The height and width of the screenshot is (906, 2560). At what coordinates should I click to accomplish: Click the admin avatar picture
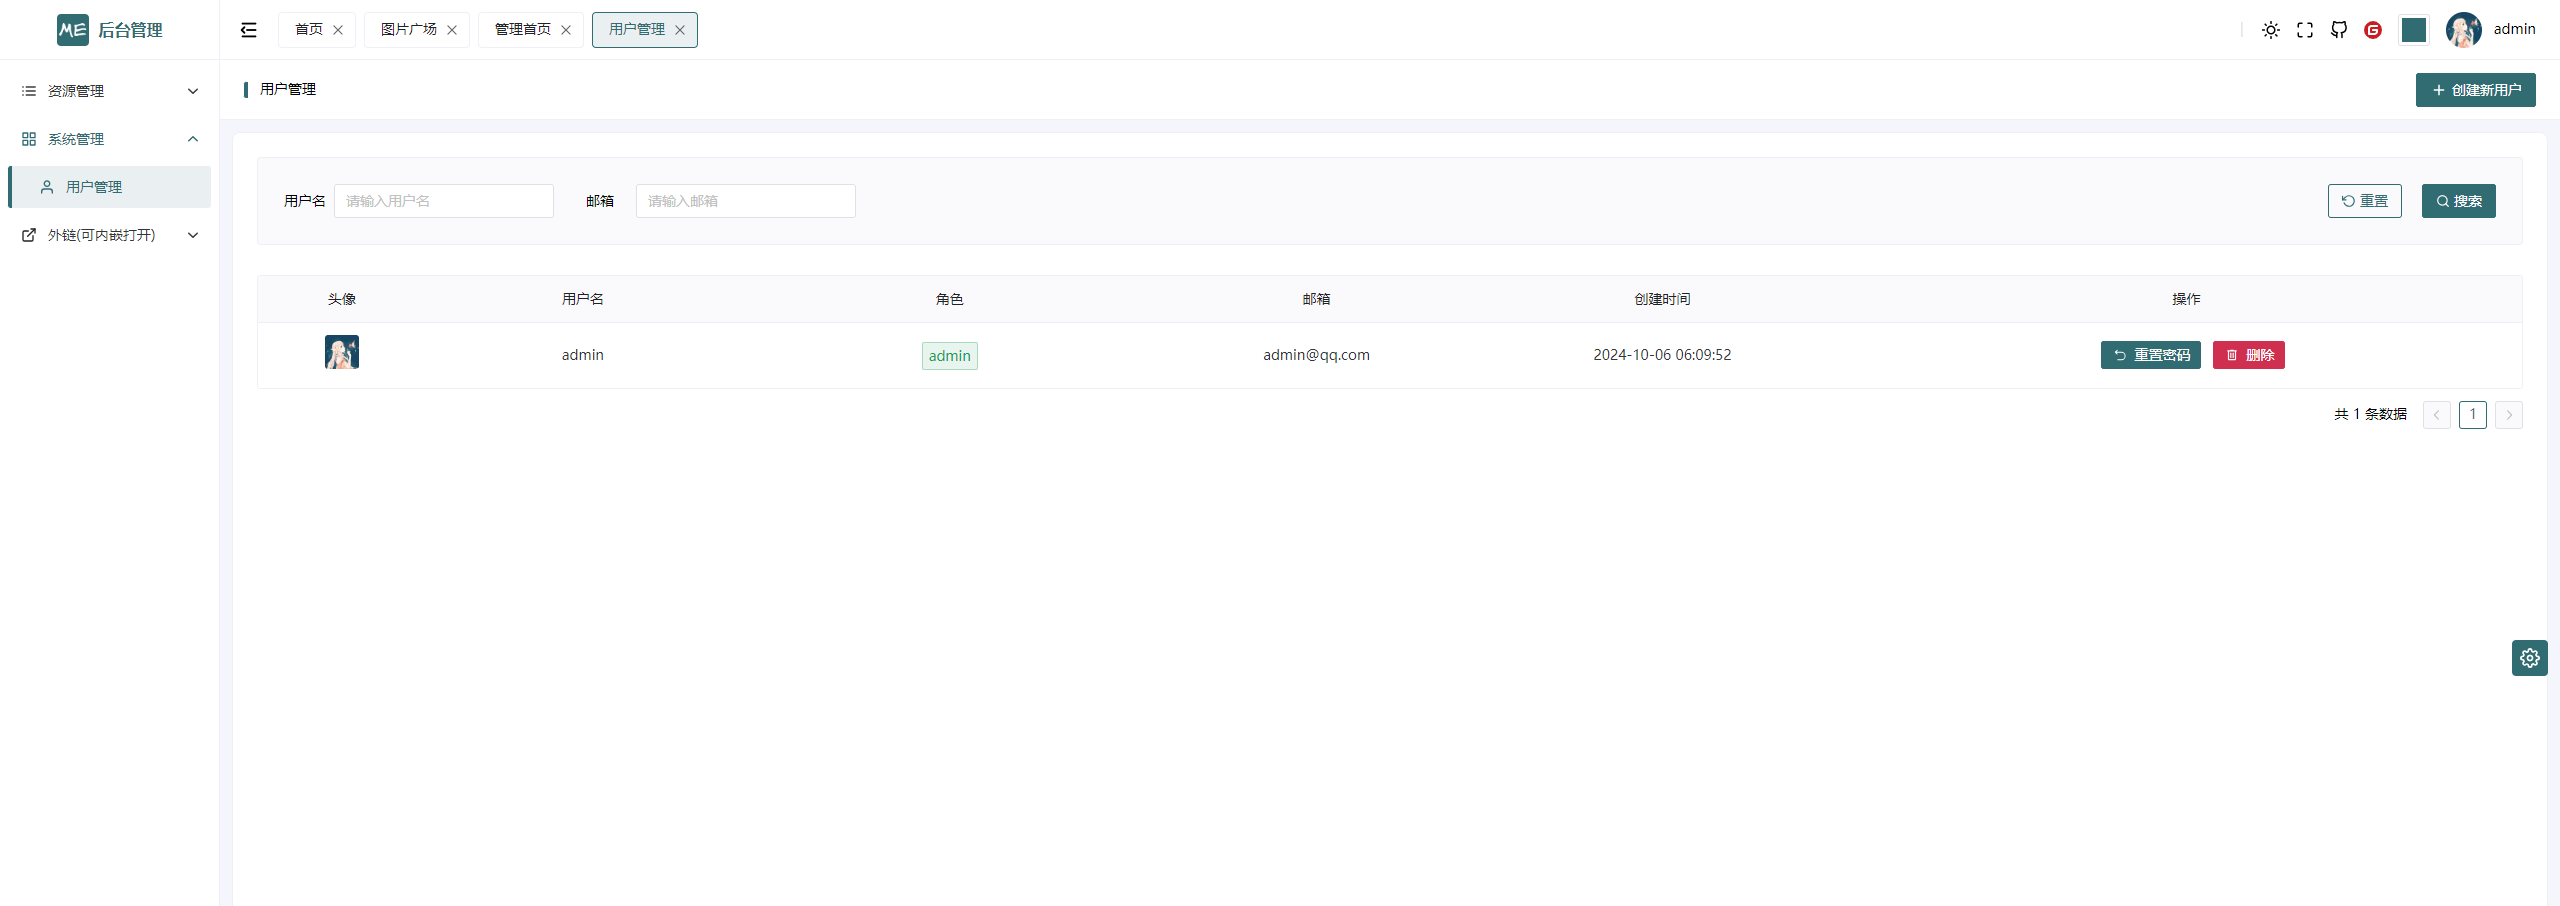pos(2463,29)
